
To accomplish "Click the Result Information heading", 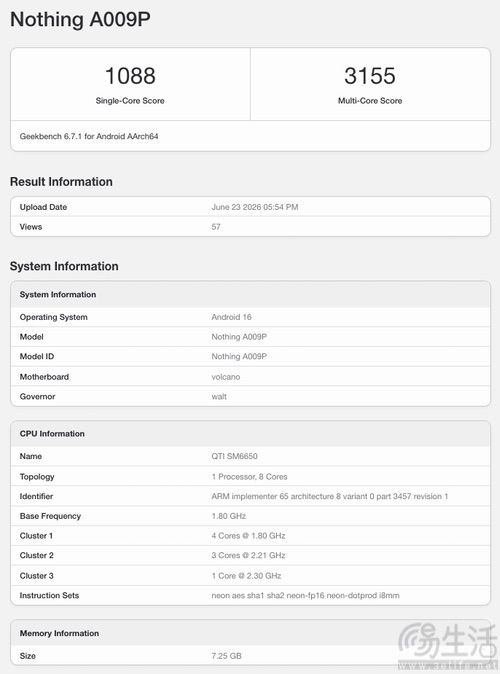I will (61, 182).
